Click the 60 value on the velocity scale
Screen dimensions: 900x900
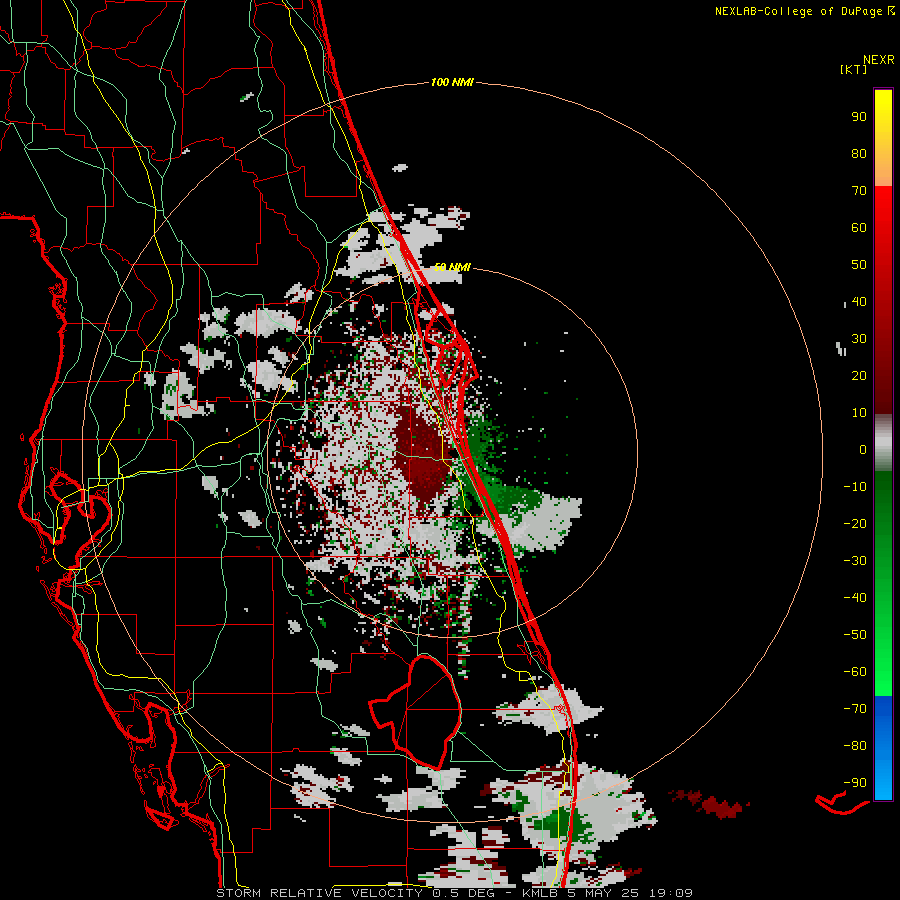[x=859, y=228]
